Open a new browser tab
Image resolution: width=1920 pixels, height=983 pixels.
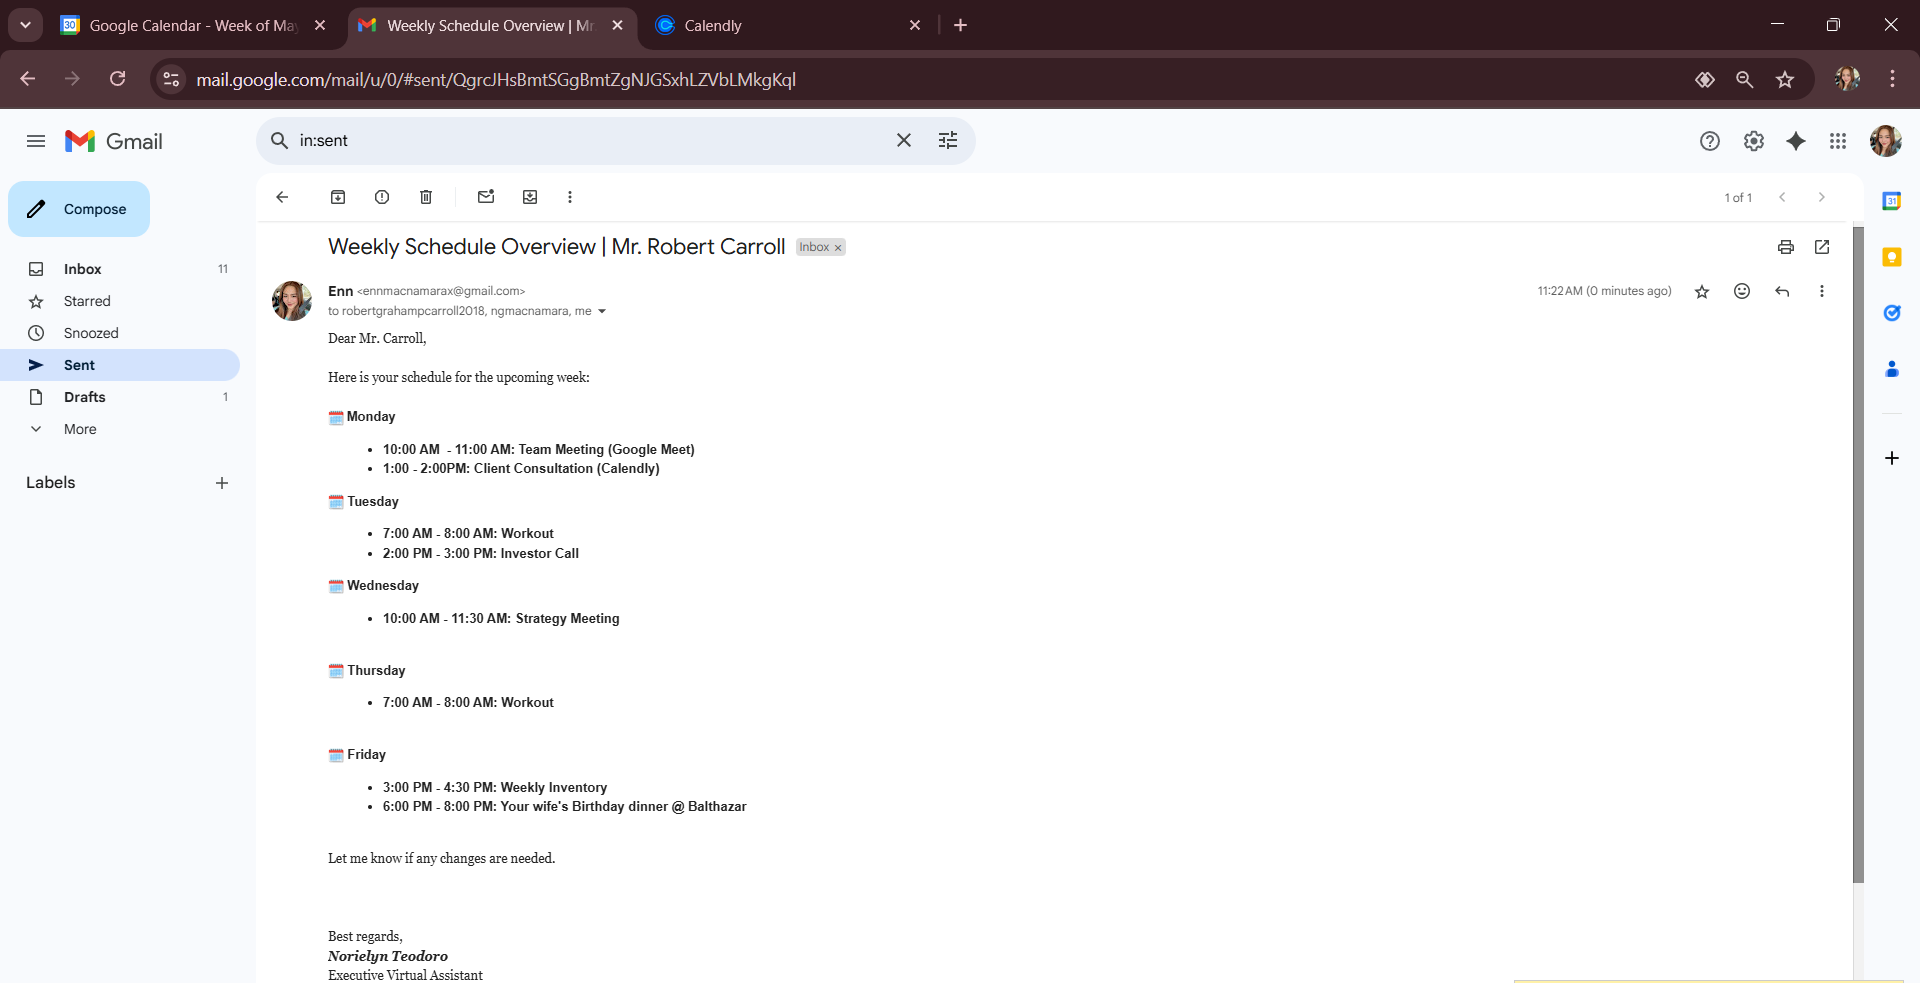click(x=961, y=25)
